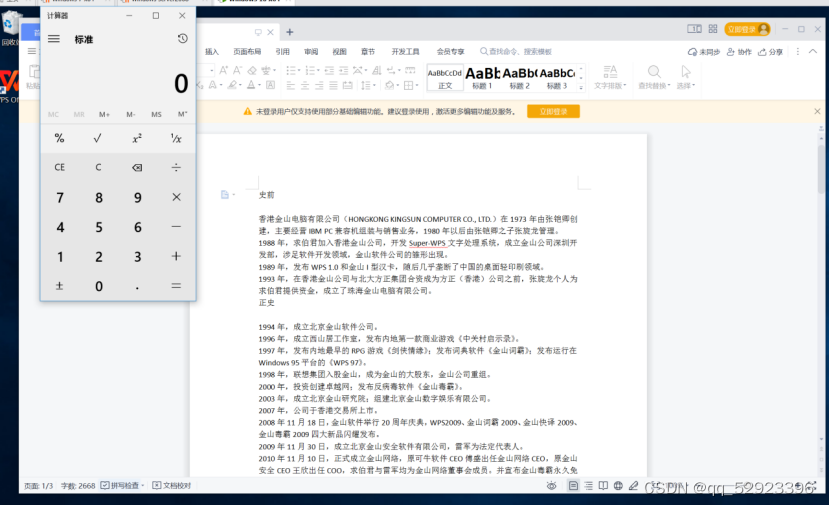Click the text highlight color icon
This screenshot has width=829, height=506.
coord(232,85)
